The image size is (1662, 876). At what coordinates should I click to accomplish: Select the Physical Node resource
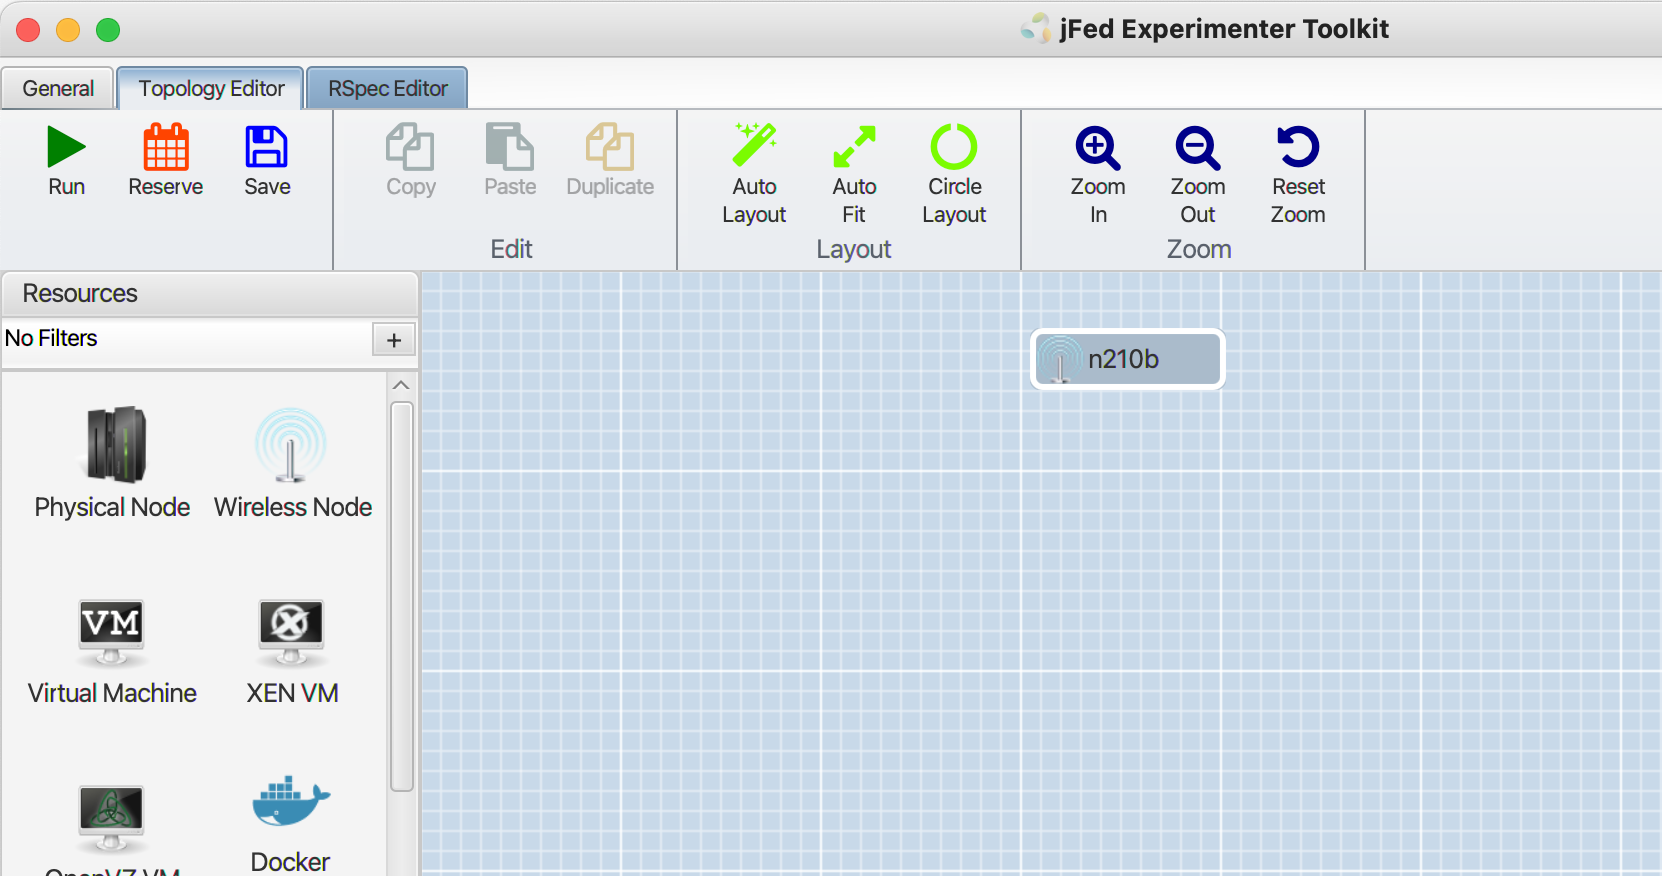click(113, 447)
